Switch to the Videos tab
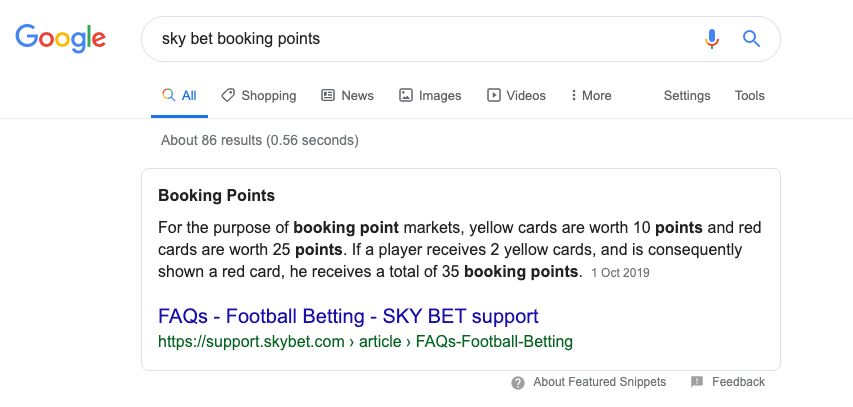This screenshot has height=407, width=853. [x=516, y=95]
